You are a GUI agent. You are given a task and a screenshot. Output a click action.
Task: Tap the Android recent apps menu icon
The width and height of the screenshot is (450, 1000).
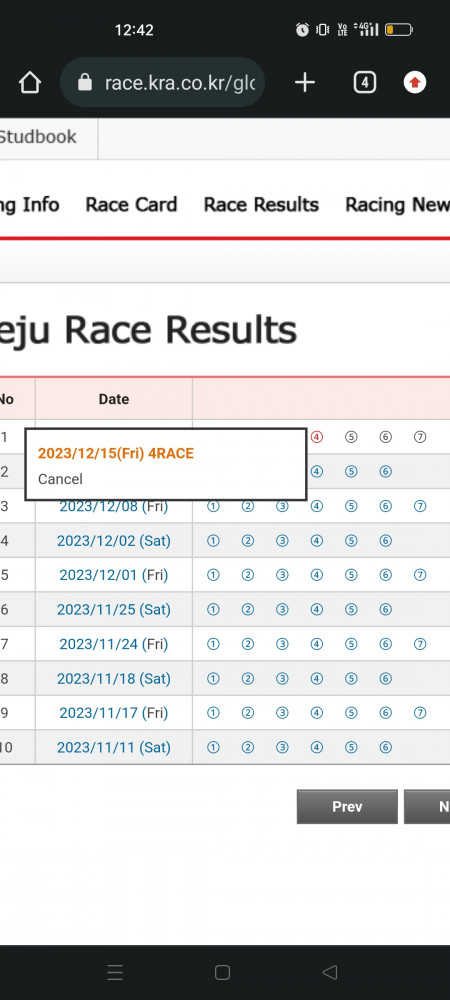115,973
